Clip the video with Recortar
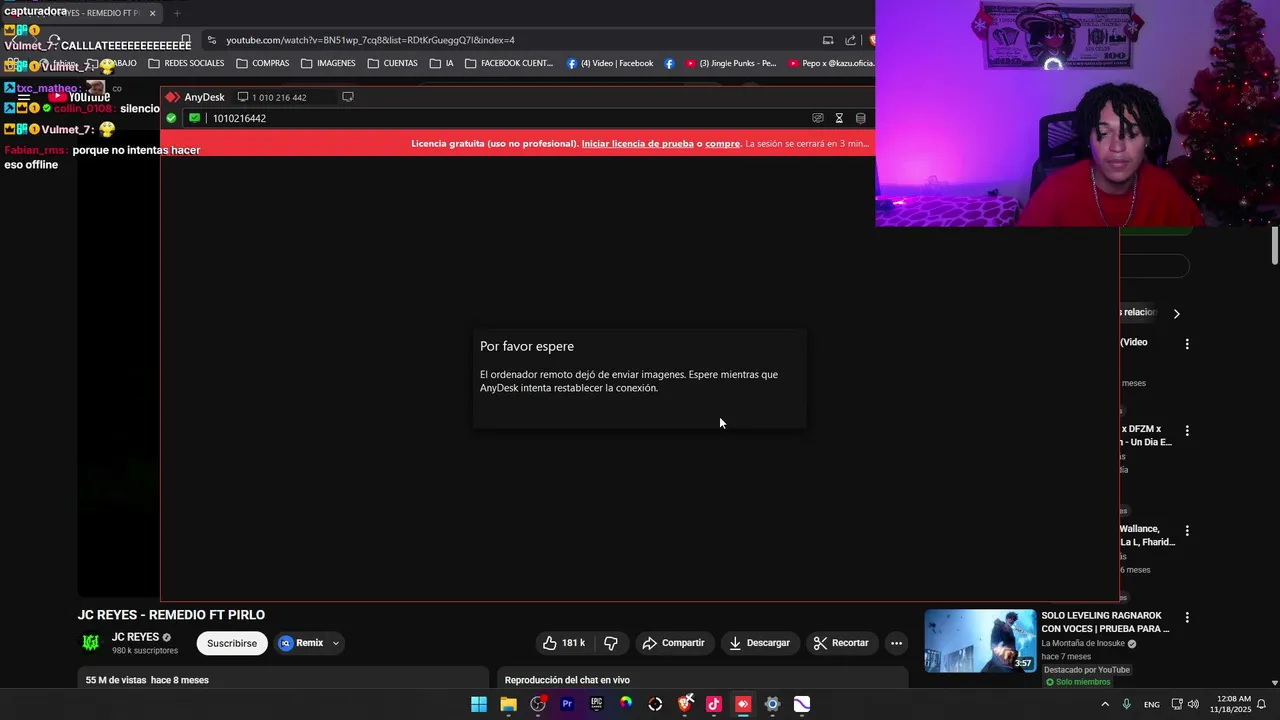Screen dimensions: 1280x720 (840, 643)
